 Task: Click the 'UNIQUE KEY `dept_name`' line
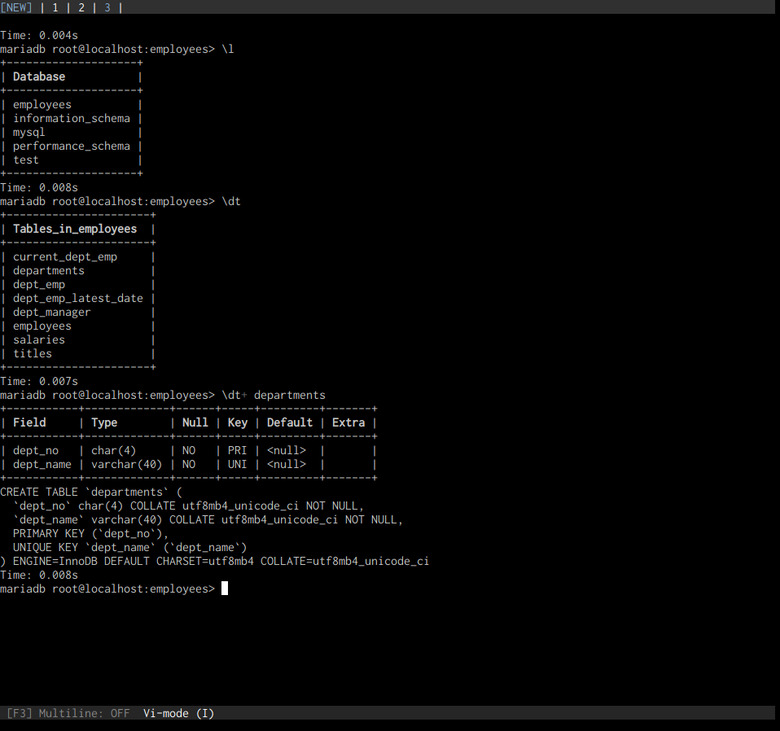pos(130,547)
